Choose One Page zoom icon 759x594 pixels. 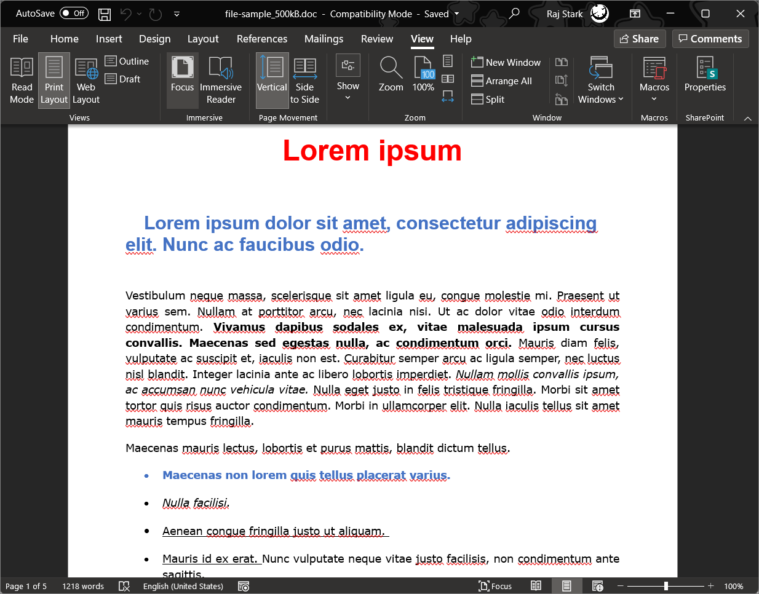click(448, 61)
